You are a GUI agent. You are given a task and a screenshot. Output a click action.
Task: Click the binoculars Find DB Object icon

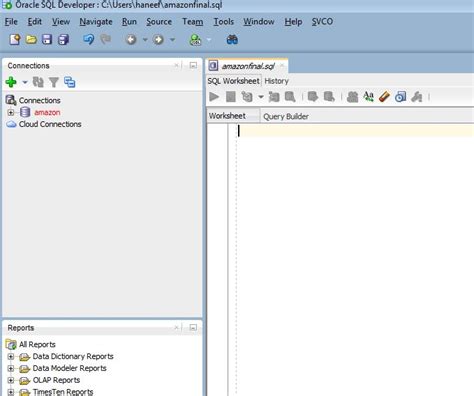pyautogui.click(x=232, y=40)
